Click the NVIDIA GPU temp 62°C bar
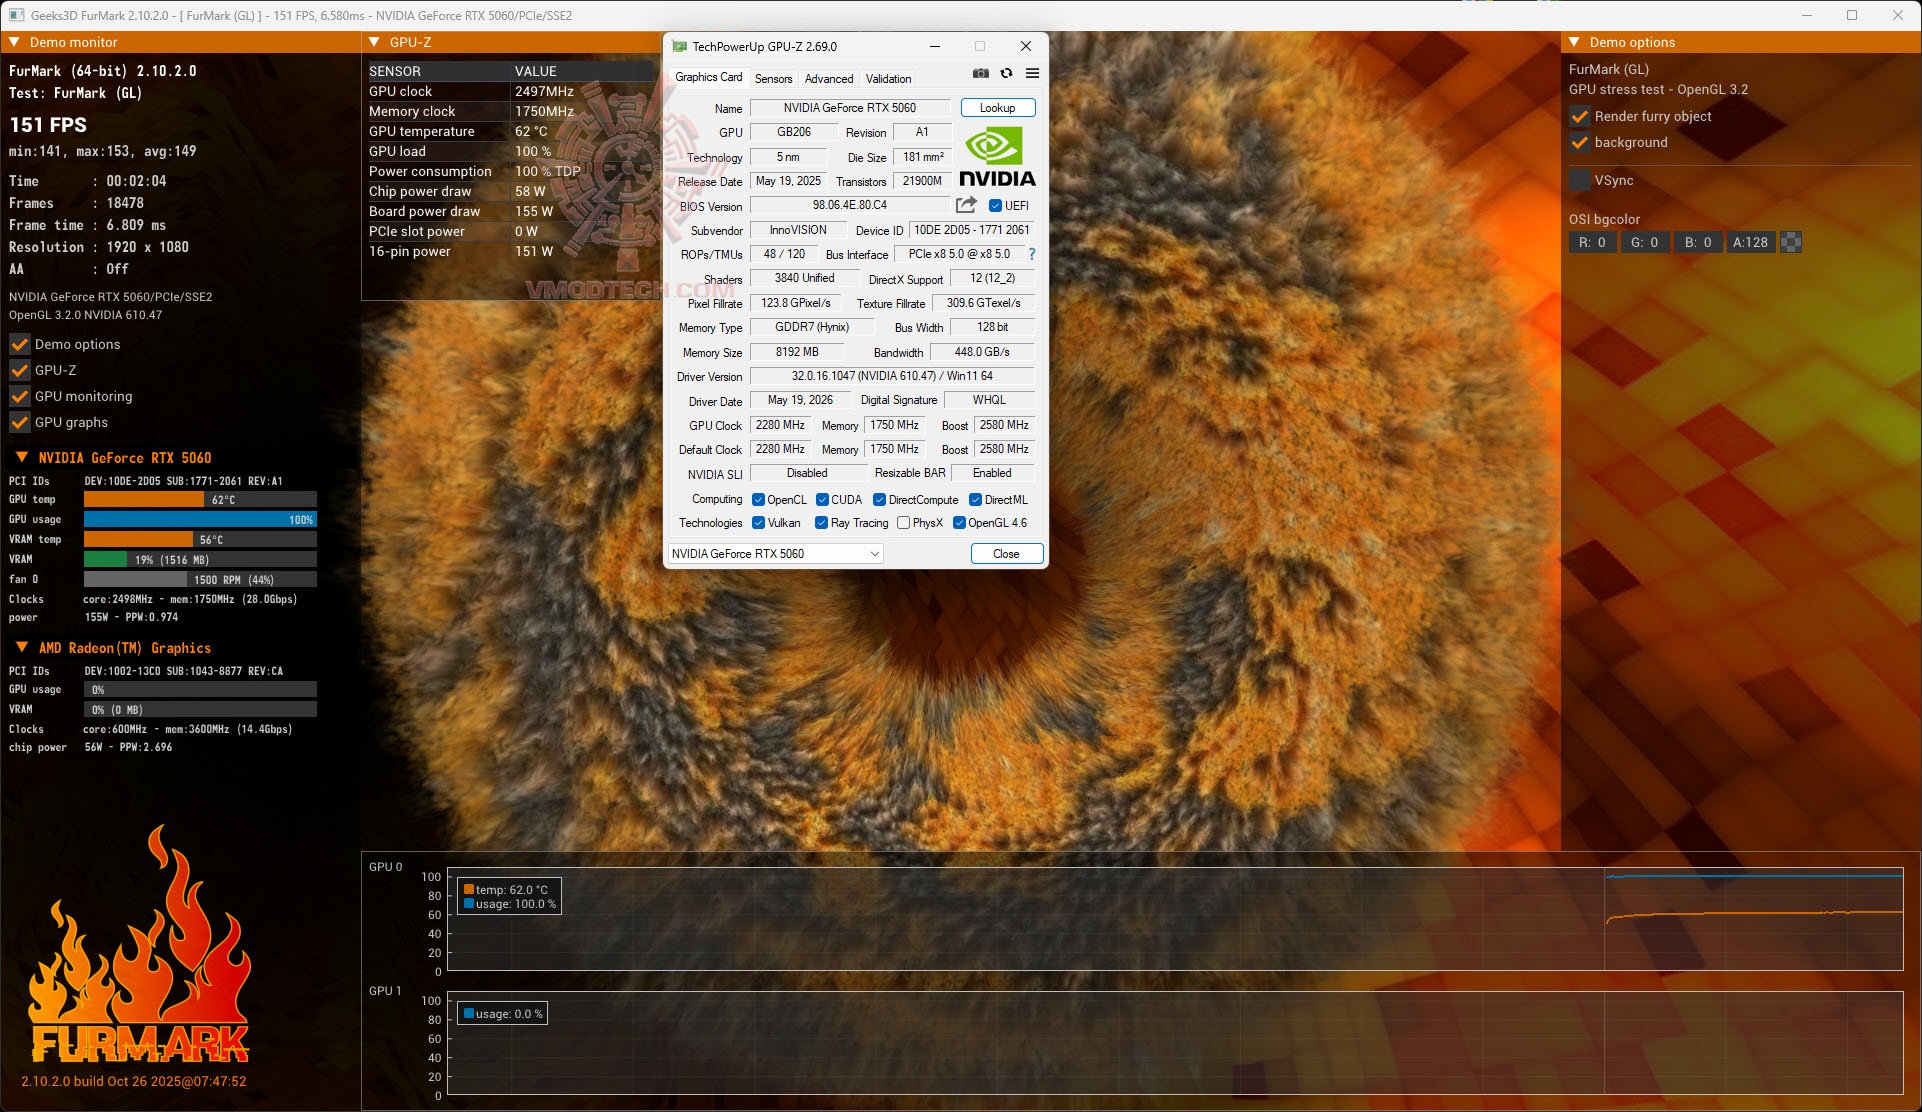The height and width of the screenshot is (1112, 1922). 200,499
